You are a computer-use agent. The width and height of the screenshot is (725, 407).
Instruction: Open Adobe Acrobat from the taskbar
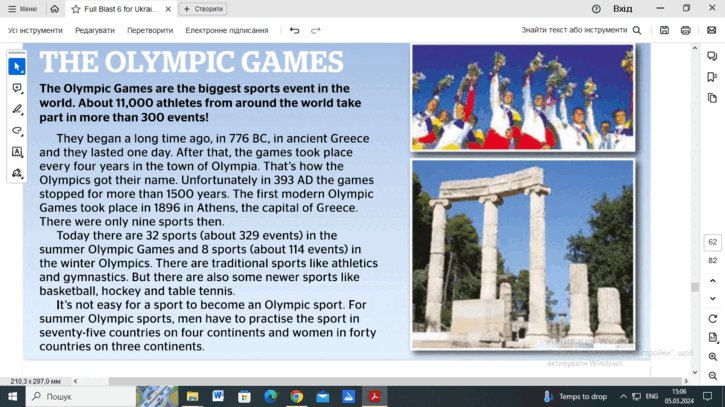click(375, 396)
